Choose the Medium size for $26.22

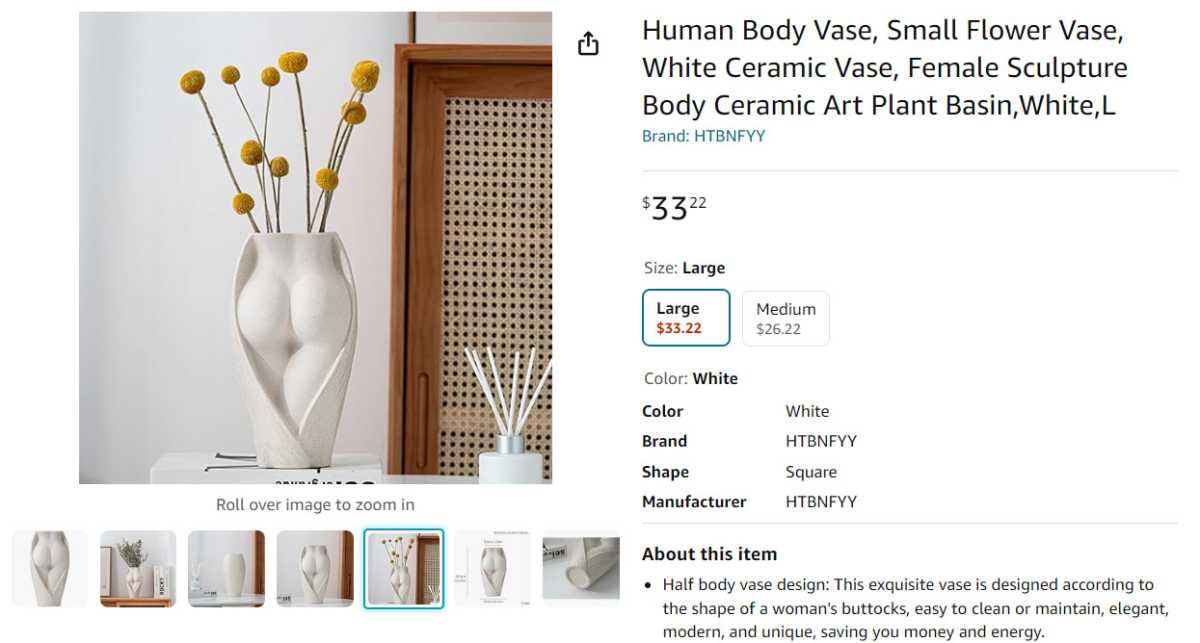(785, 318)
